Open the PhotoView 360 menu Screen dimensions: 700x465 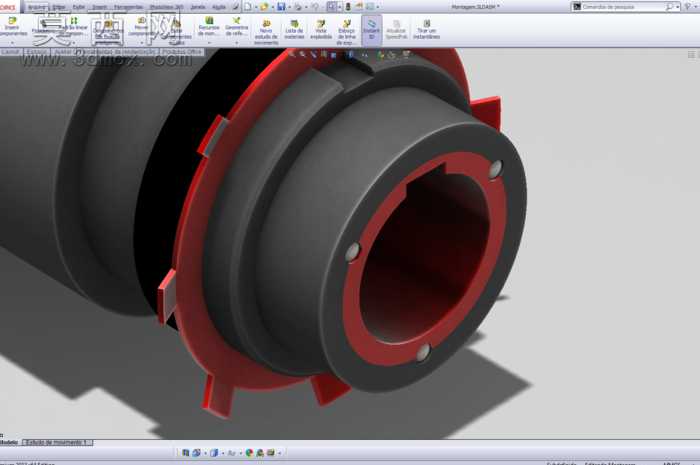pos(167,7)
